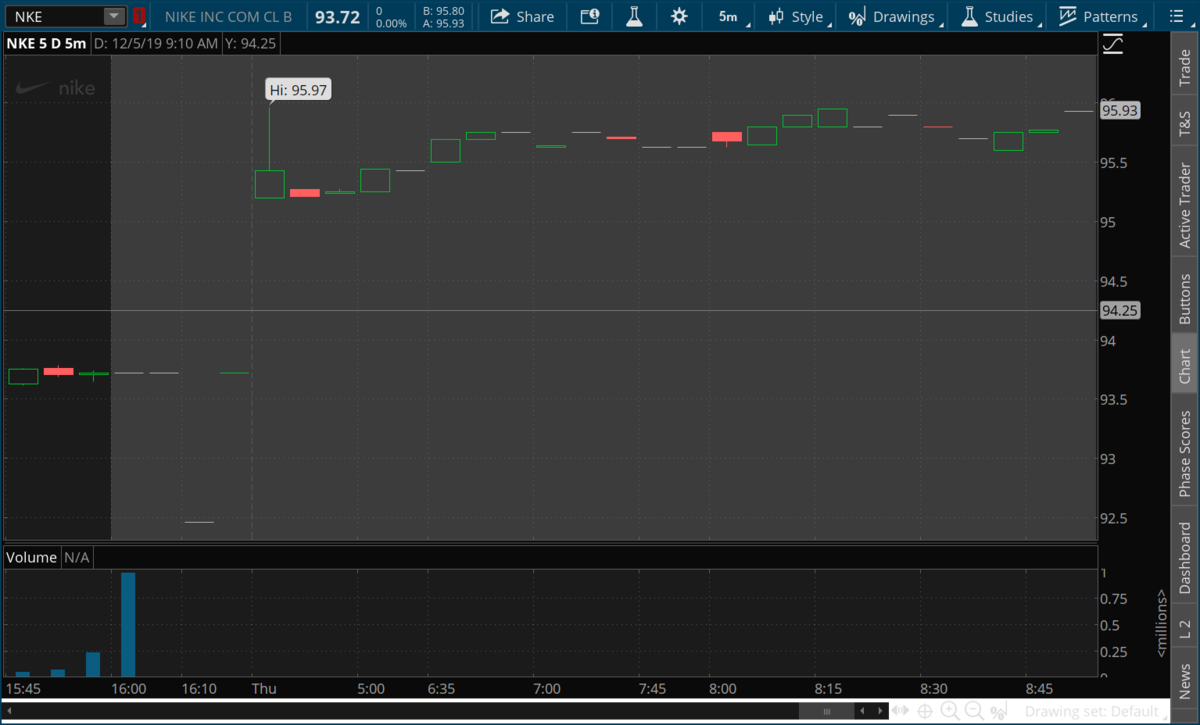The width and height of the screenshot is (1200, 725).
Task: Open the thinkScript flask icon
Action: [634, 16]
